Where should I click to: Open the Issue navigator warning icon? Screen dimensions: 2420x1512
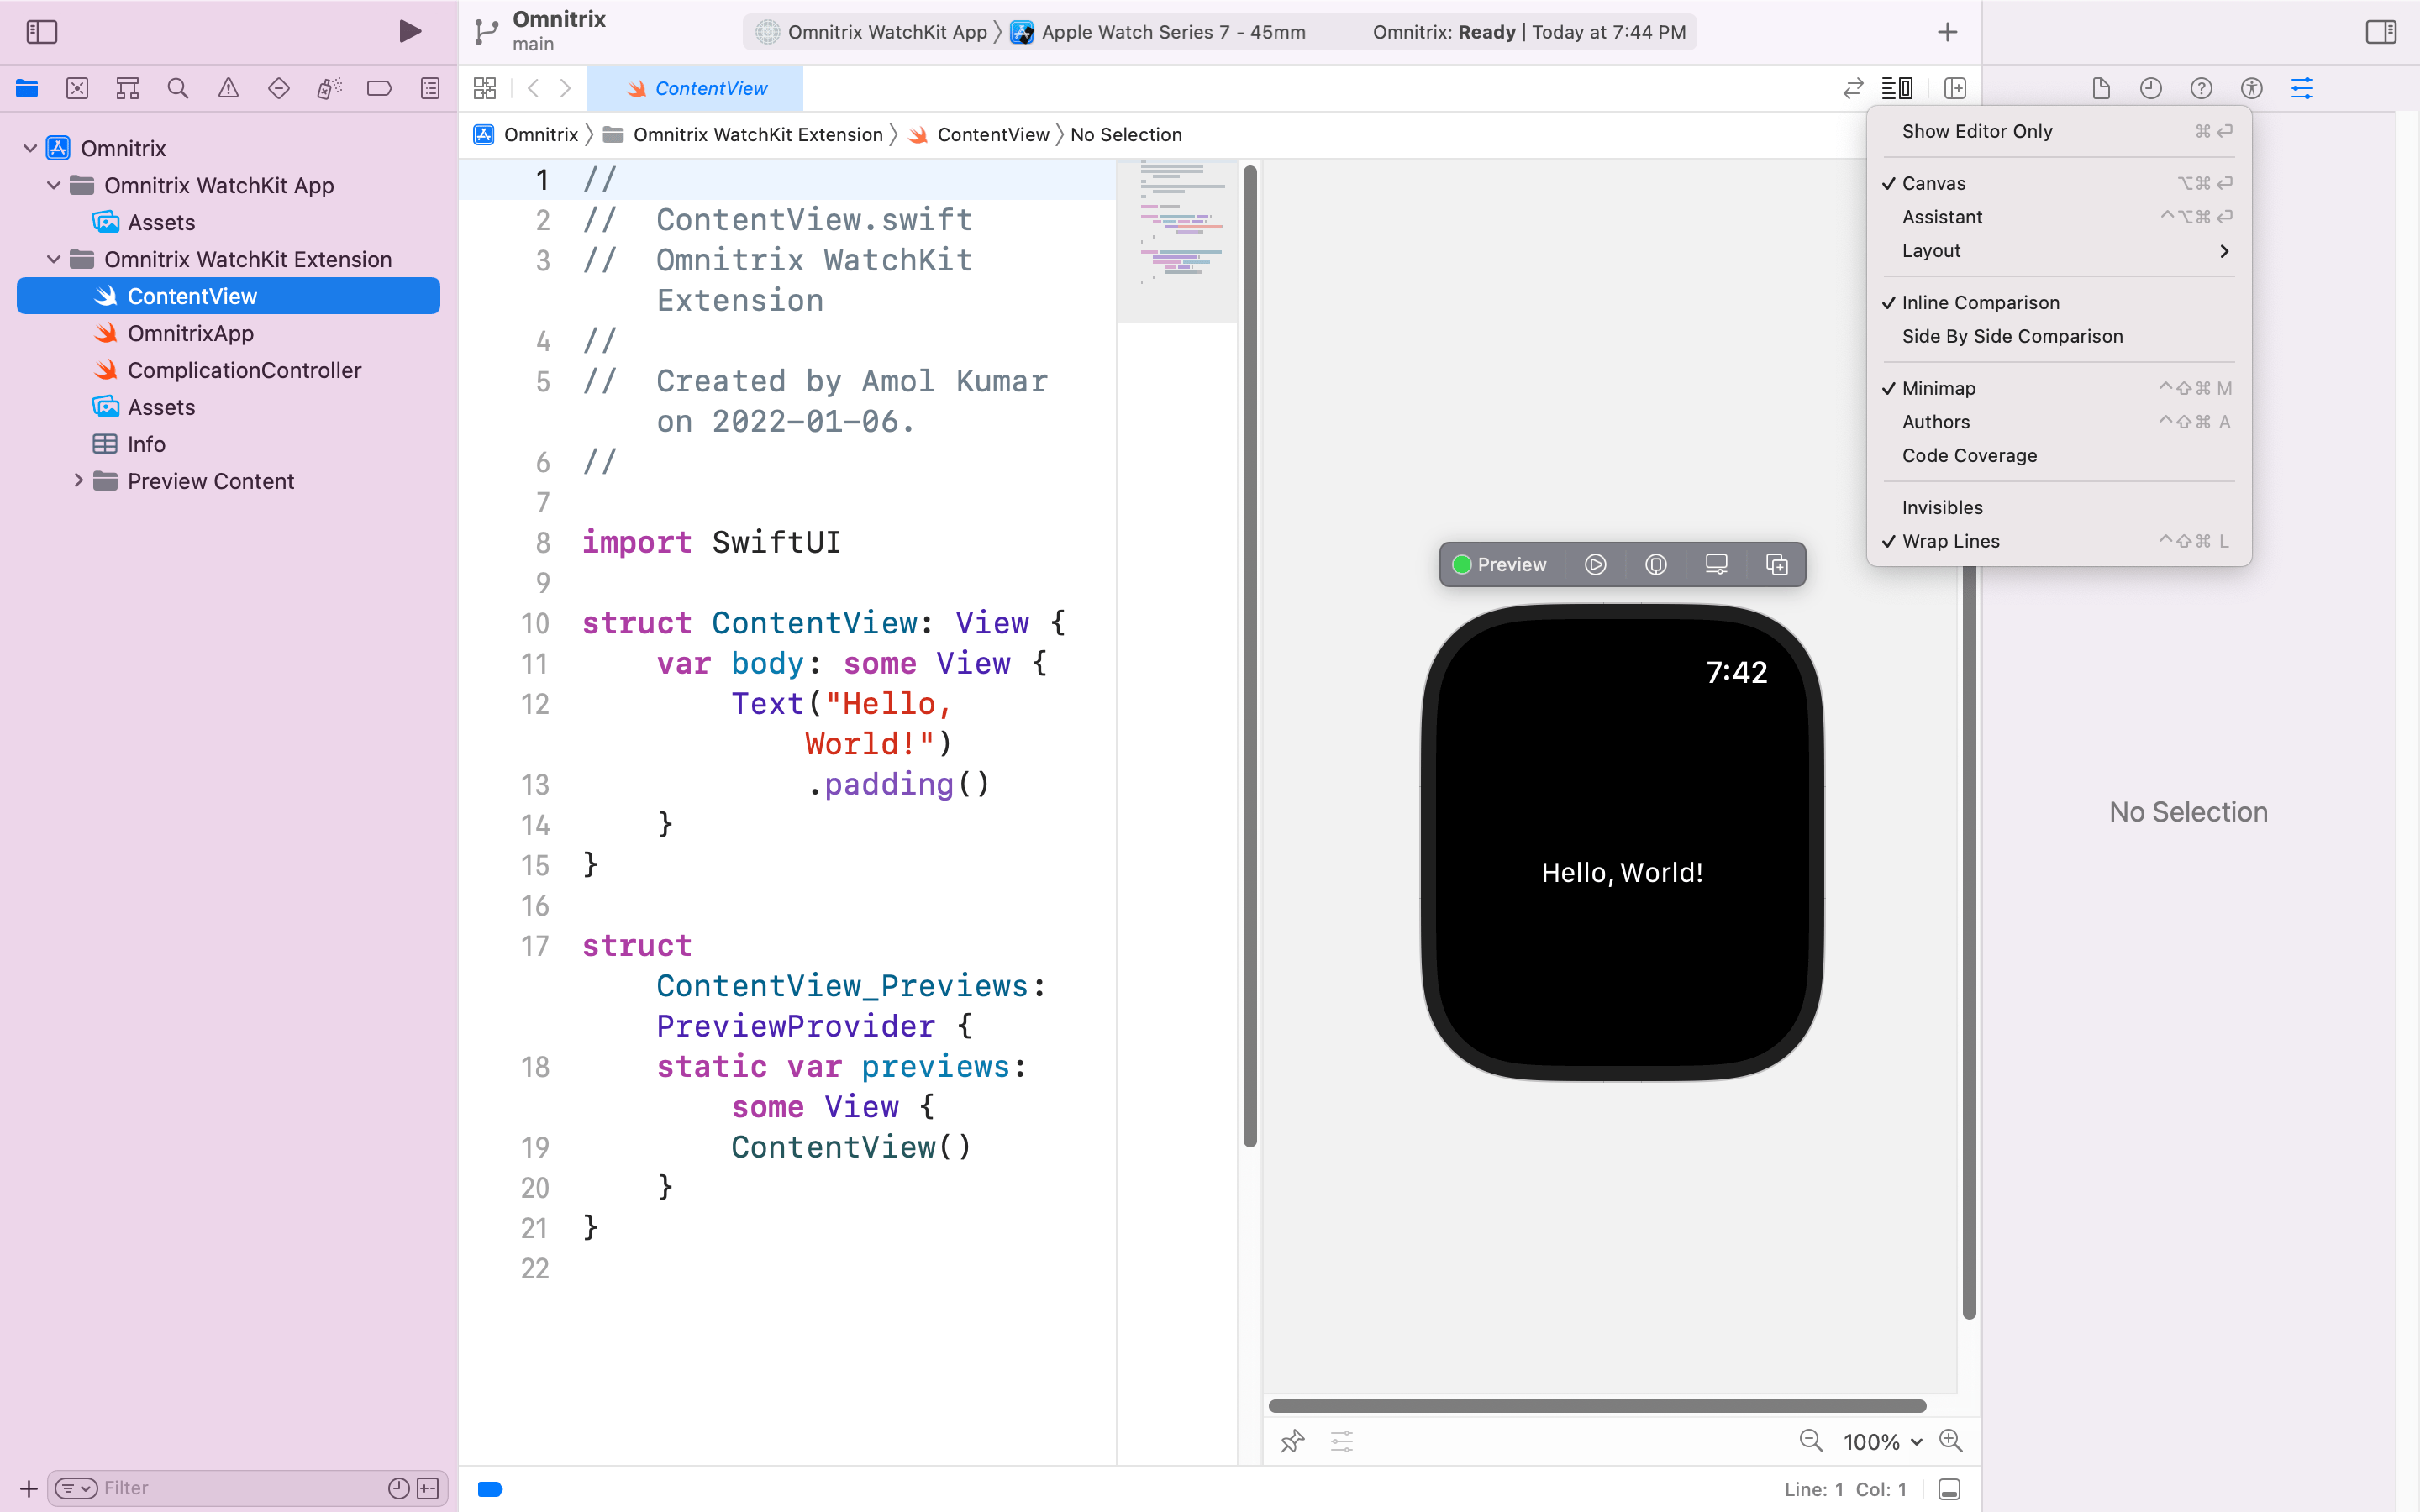click(228, 88)
